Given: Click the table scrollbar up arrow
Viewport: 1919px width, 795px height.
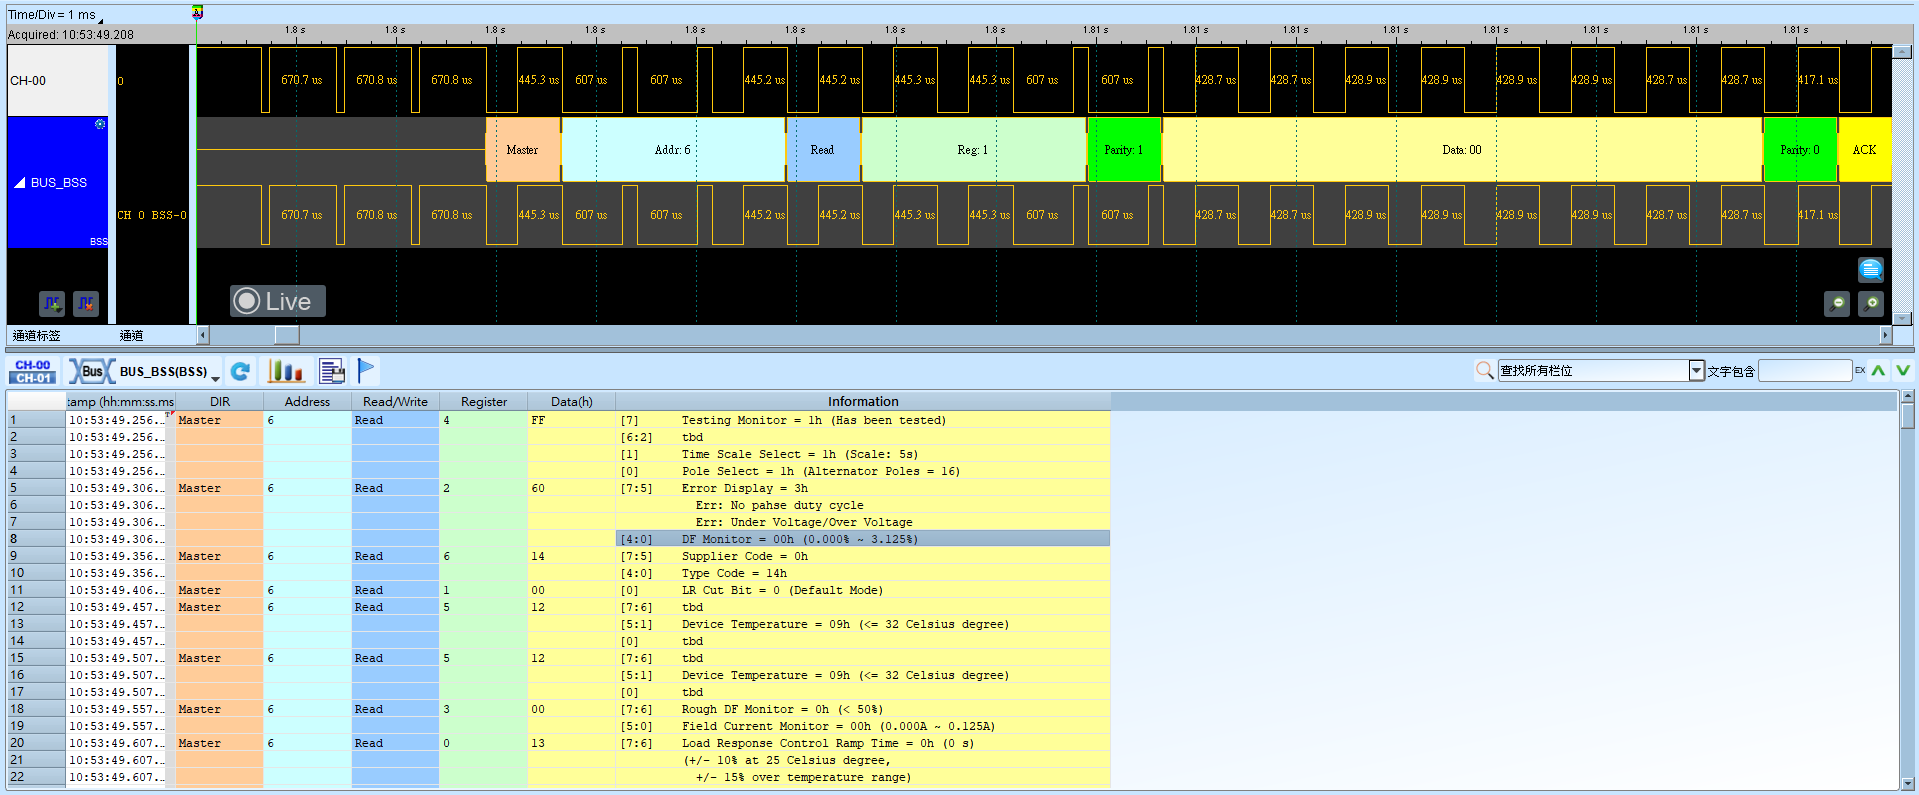Looking at the screenshot, I should (1908, 397).
